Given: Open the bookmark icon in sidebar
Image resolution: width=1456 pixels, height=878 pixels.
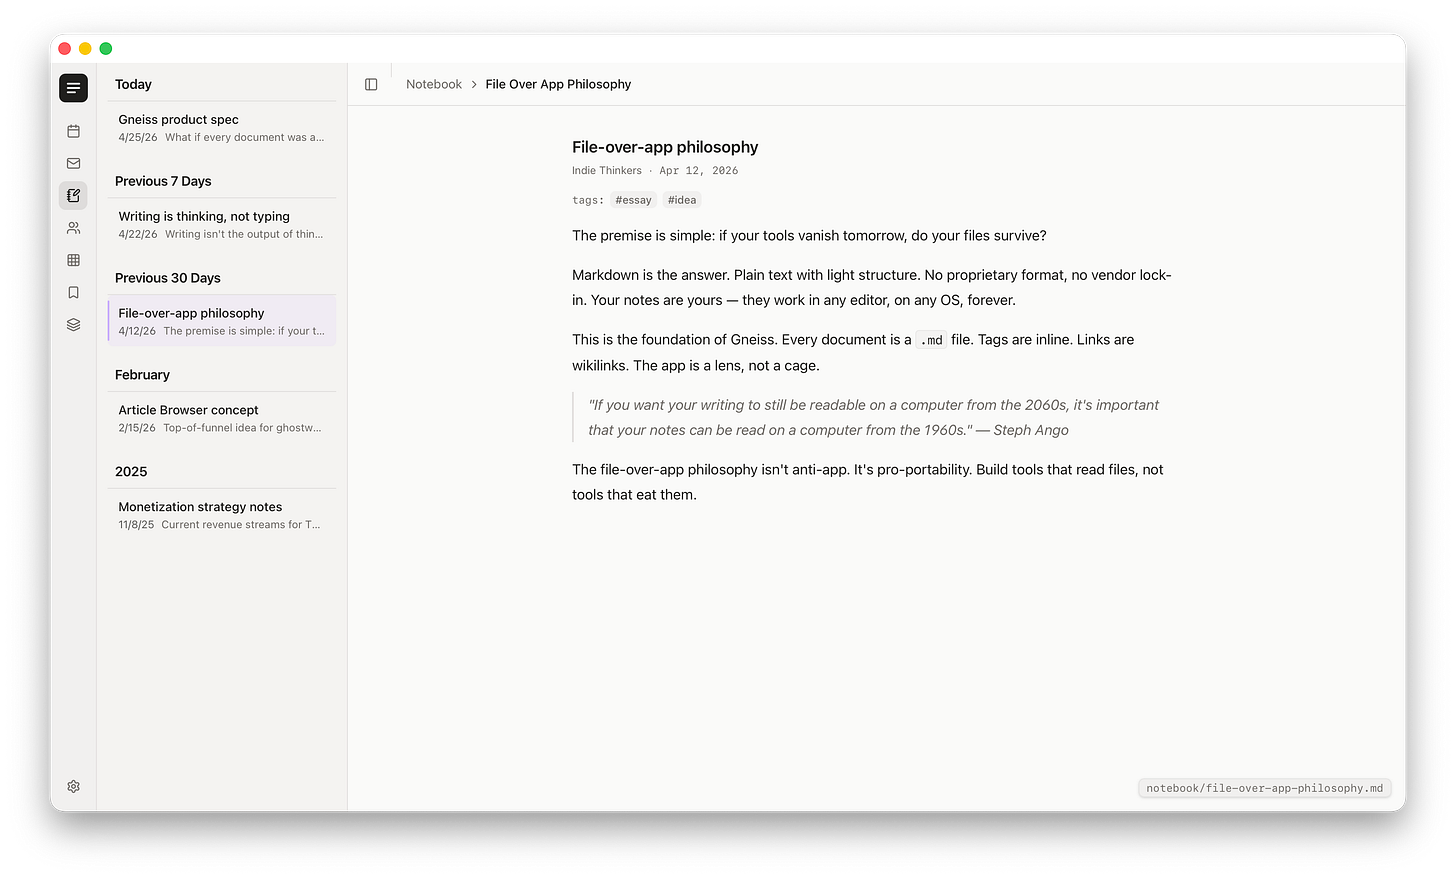Looking at the screenshot, I should click(x=73, y=292).
